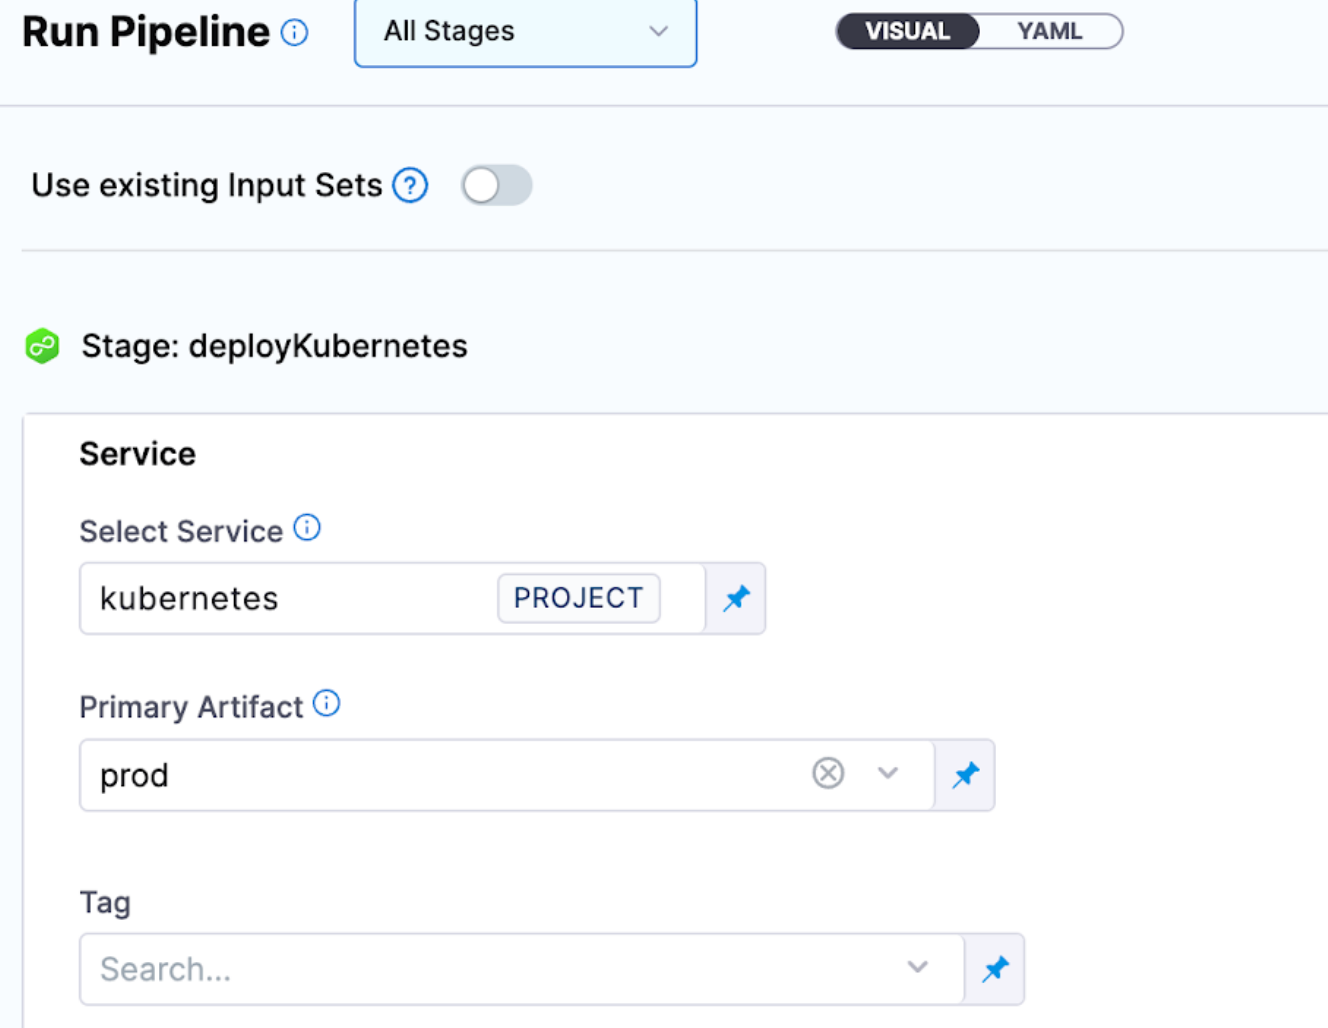Switch to YAML view mode
Image resolution: width=1328 pixels, height=1028 pixels.
(1049, 31)
